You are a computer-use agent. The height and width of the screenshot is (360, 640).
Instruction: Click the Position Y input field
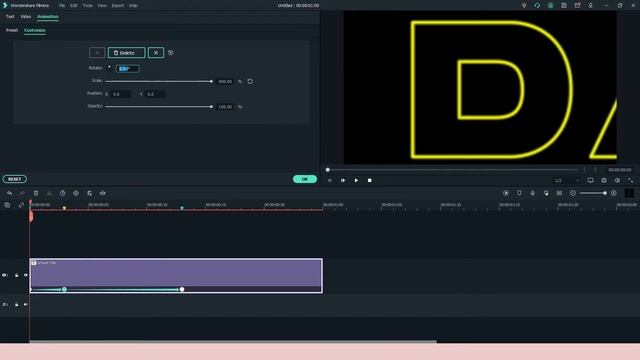[x=155, y=94]
